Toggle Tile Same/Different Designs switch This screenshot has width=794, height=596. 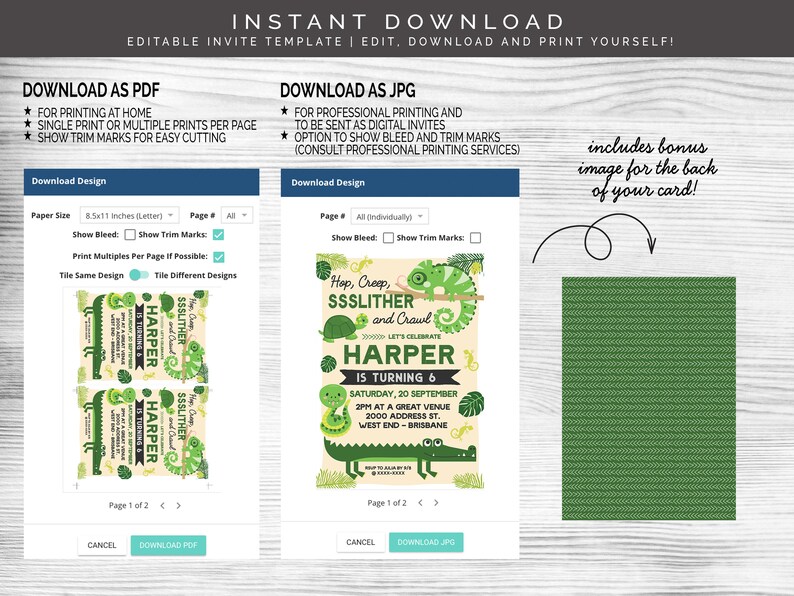click(139, 275)
